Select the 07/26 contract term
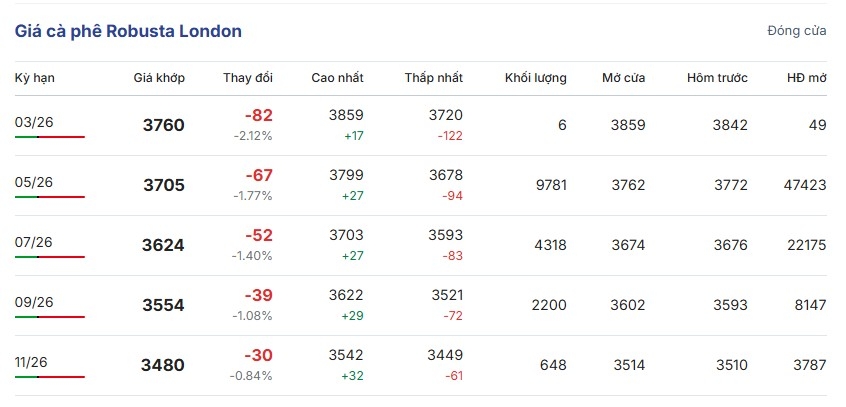 tap(33, 242)
